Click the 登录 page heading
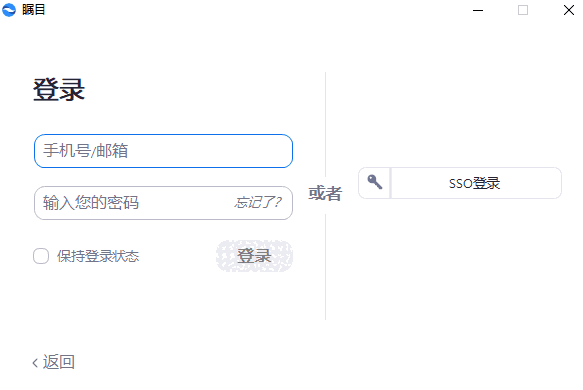 (x=59, y=89)
